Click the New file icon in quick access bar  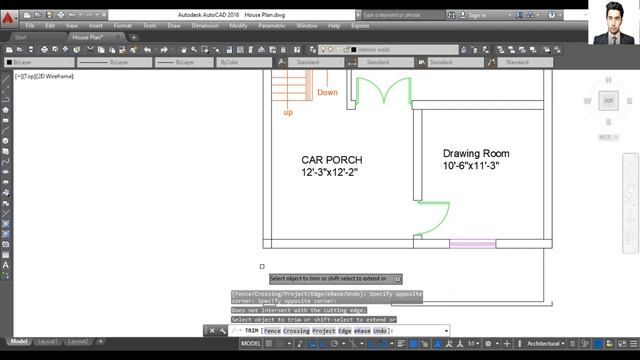point(27,15)
